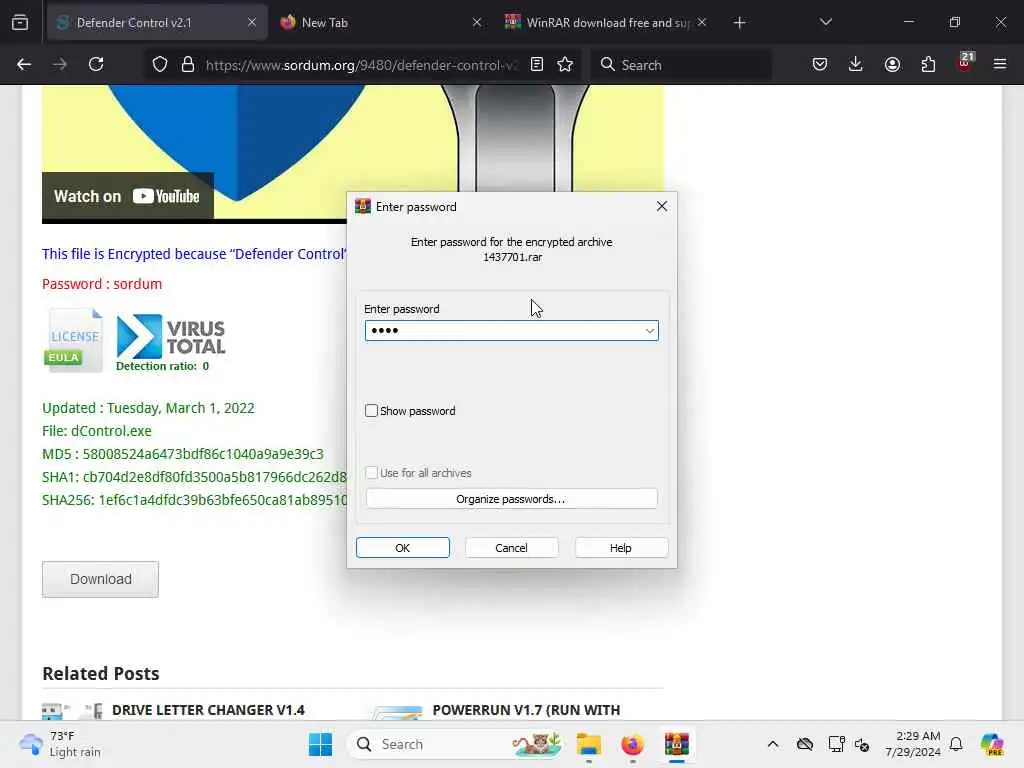Click the forward navigation arrow
This screenshot has height=768, width=1024.
point(60,64)
